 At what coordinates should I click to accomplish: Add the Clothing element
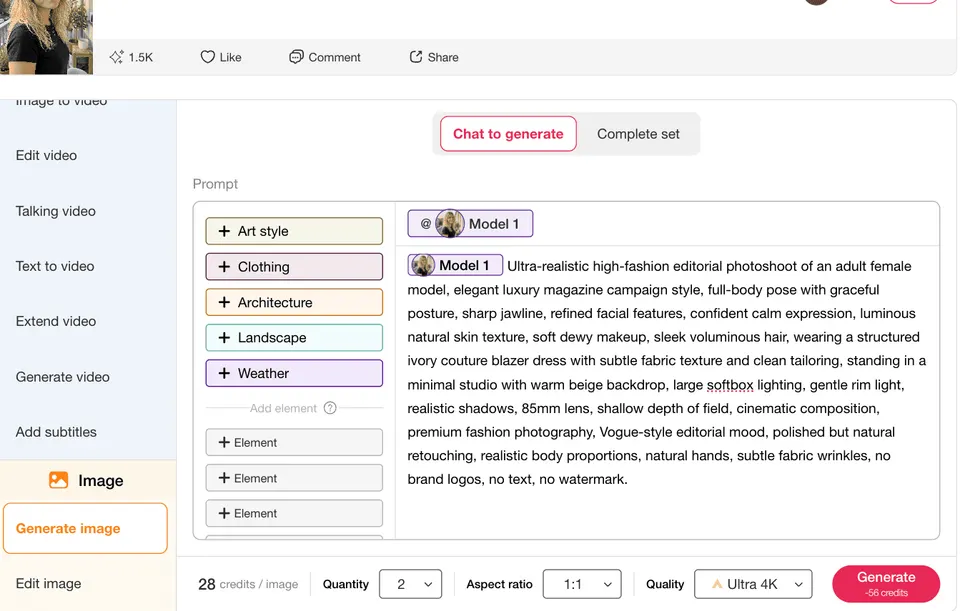pyautogui.click(x=294, y=266)
